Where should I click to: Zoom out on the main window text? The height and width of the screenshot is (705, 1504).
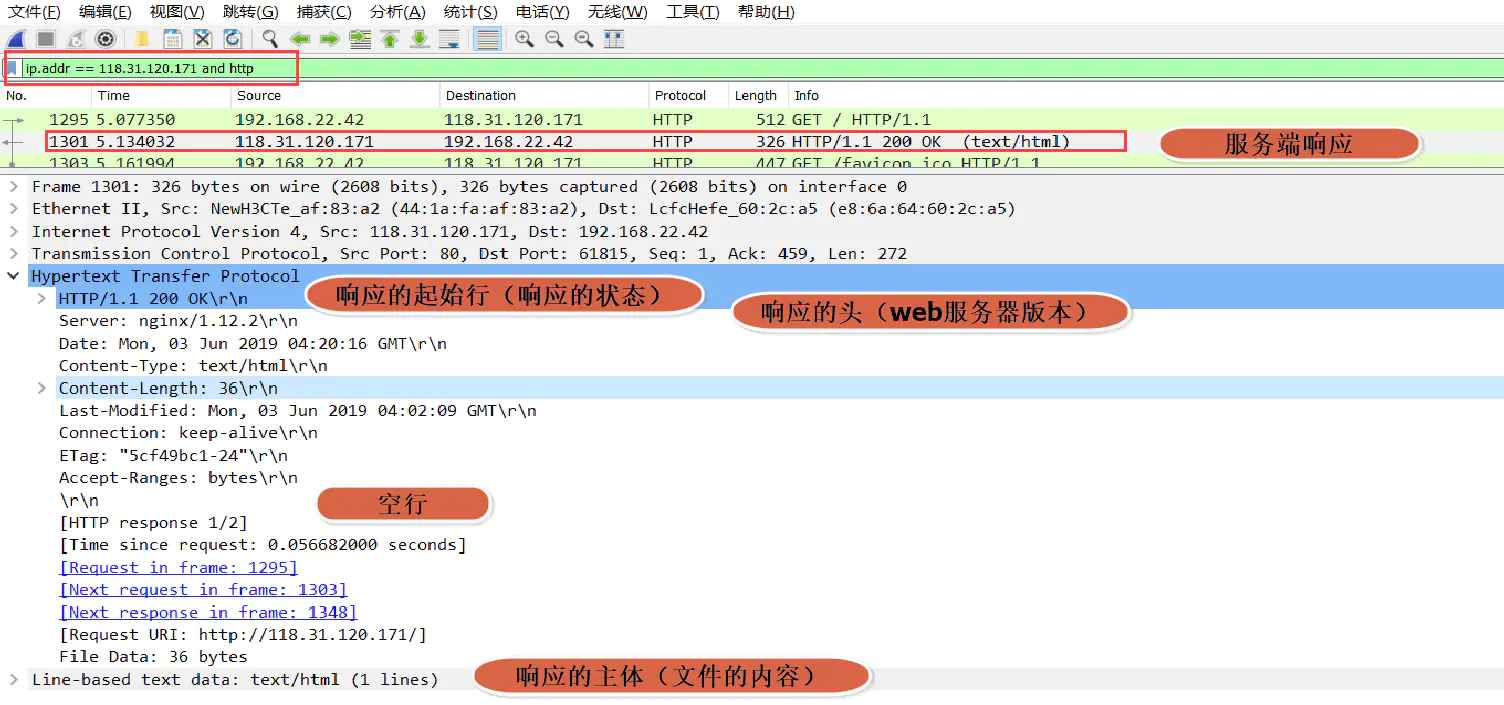554,39
